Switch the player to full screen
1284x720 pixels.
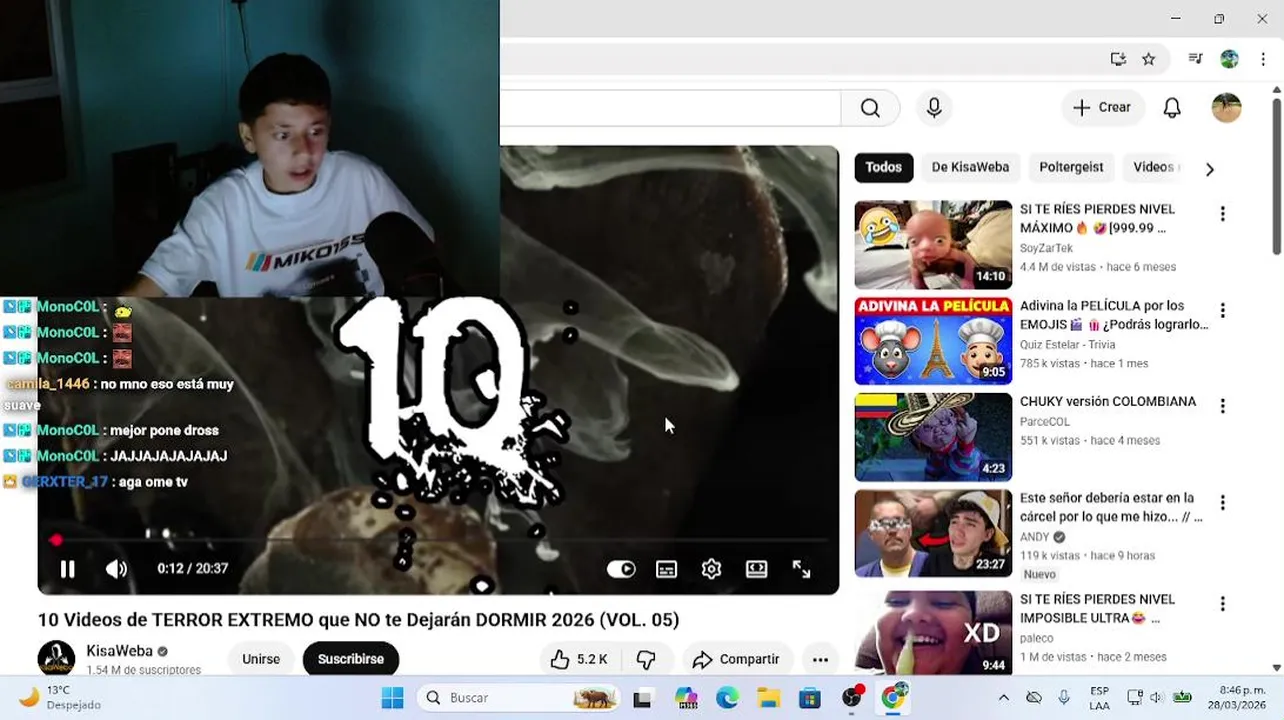pyautogui.click(x=802, y=569)
